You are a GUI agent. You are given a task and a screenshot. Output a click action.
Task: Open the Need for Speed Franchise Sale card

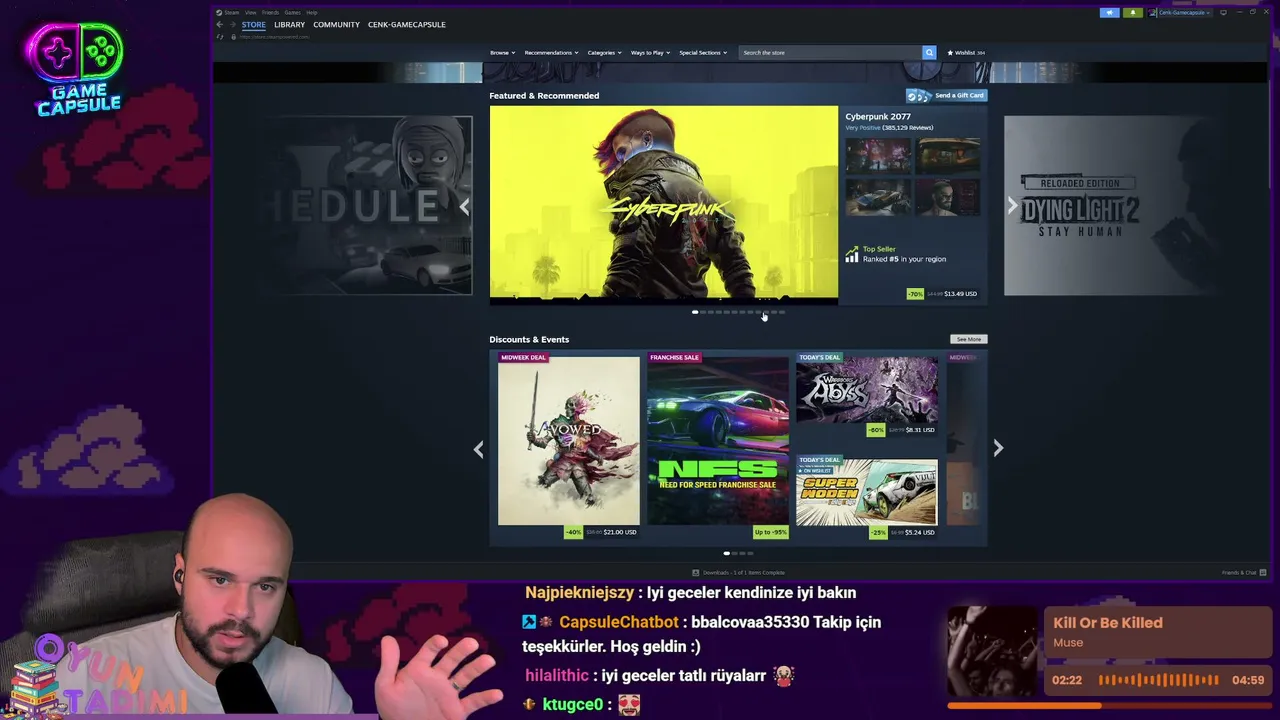(718, 441)
